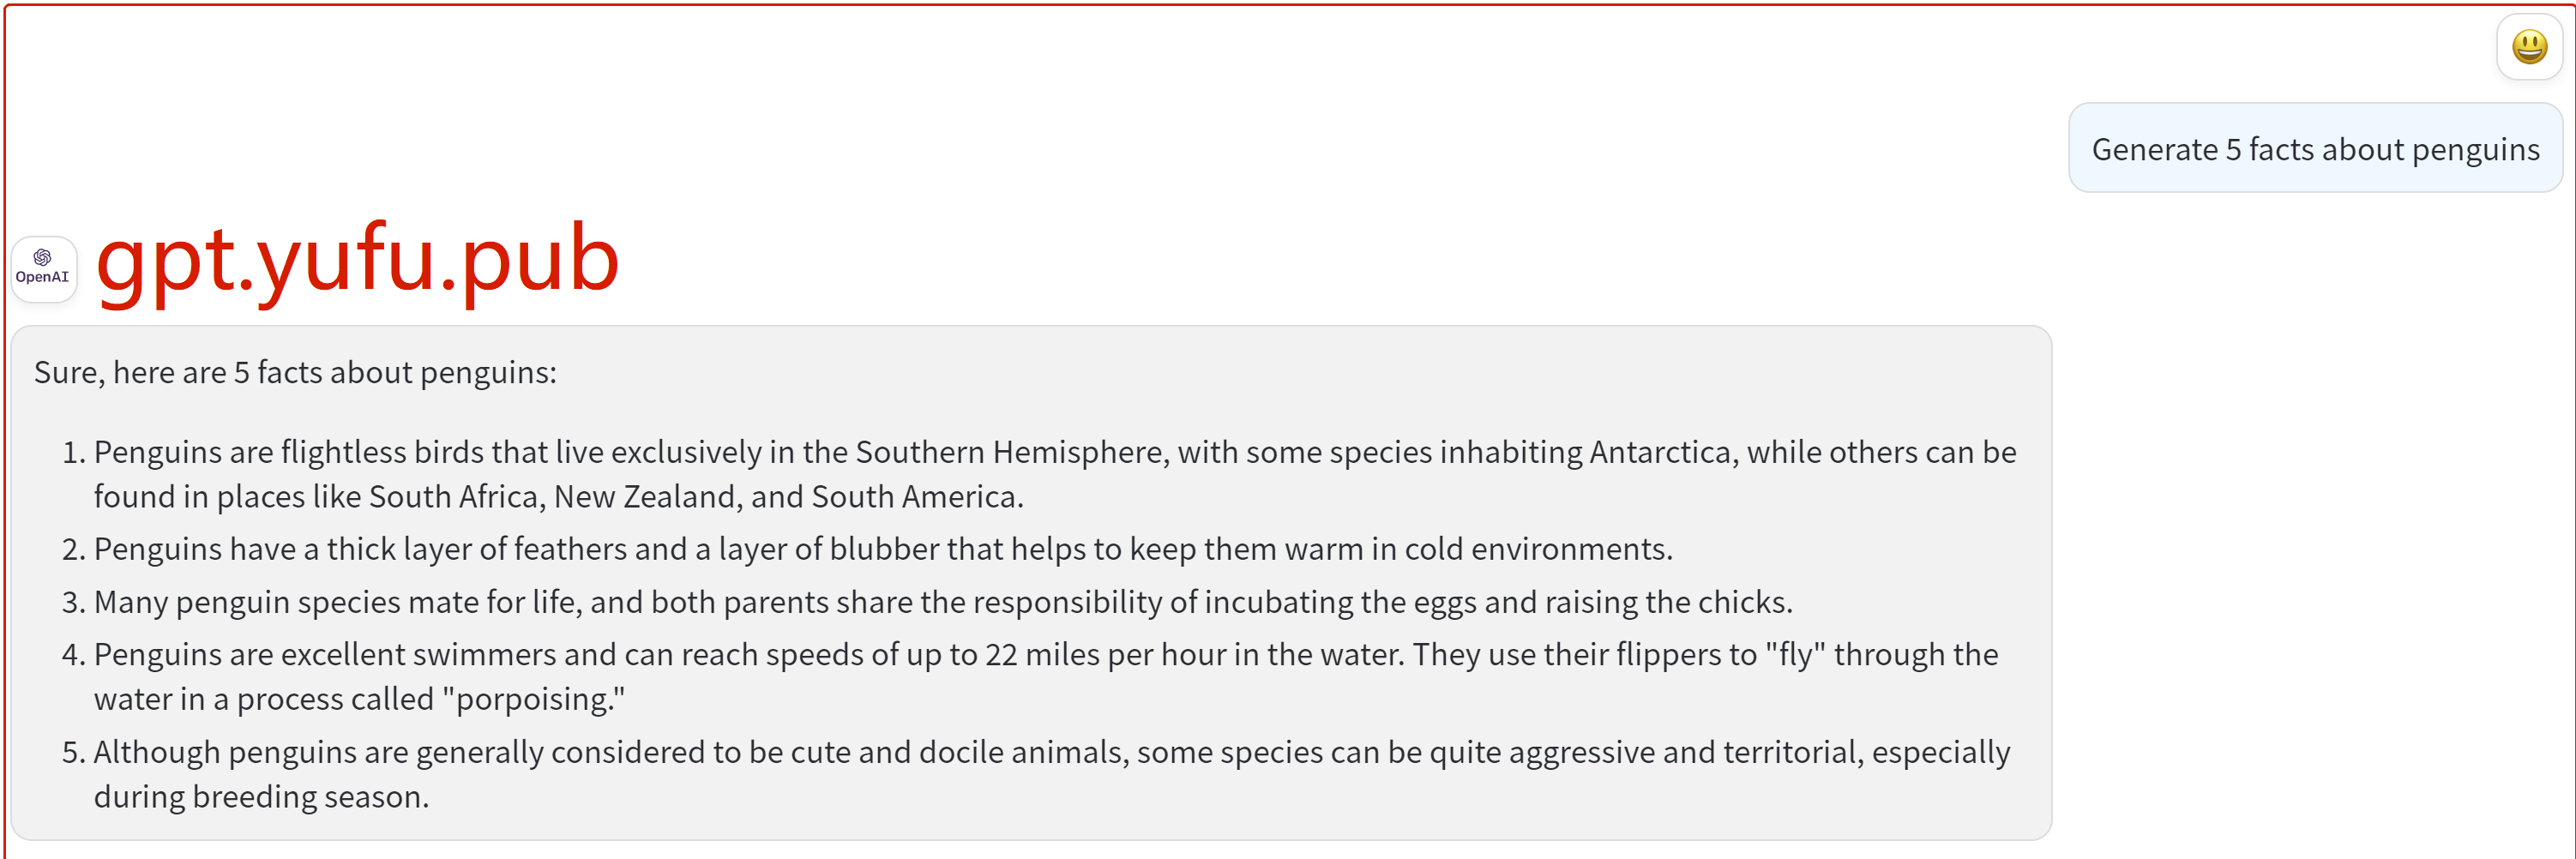The height and width of the screenshot is (859, 2576).
Task: Click the intro line 'Sure, here are 5 facts'
Action: coord(295,373)
